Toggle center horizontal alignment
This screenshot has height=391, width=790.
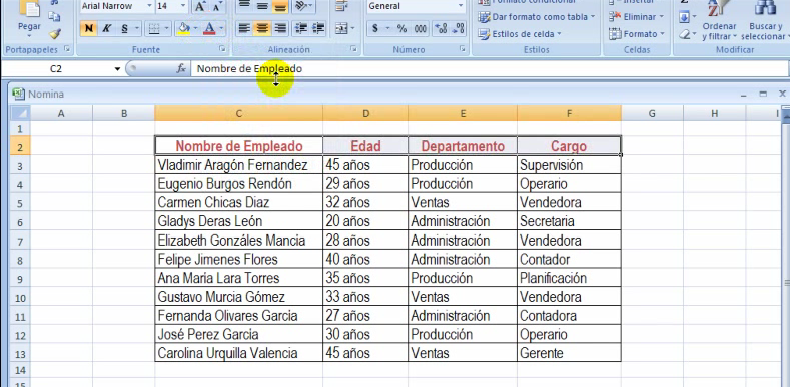click(x=261, y=29)
